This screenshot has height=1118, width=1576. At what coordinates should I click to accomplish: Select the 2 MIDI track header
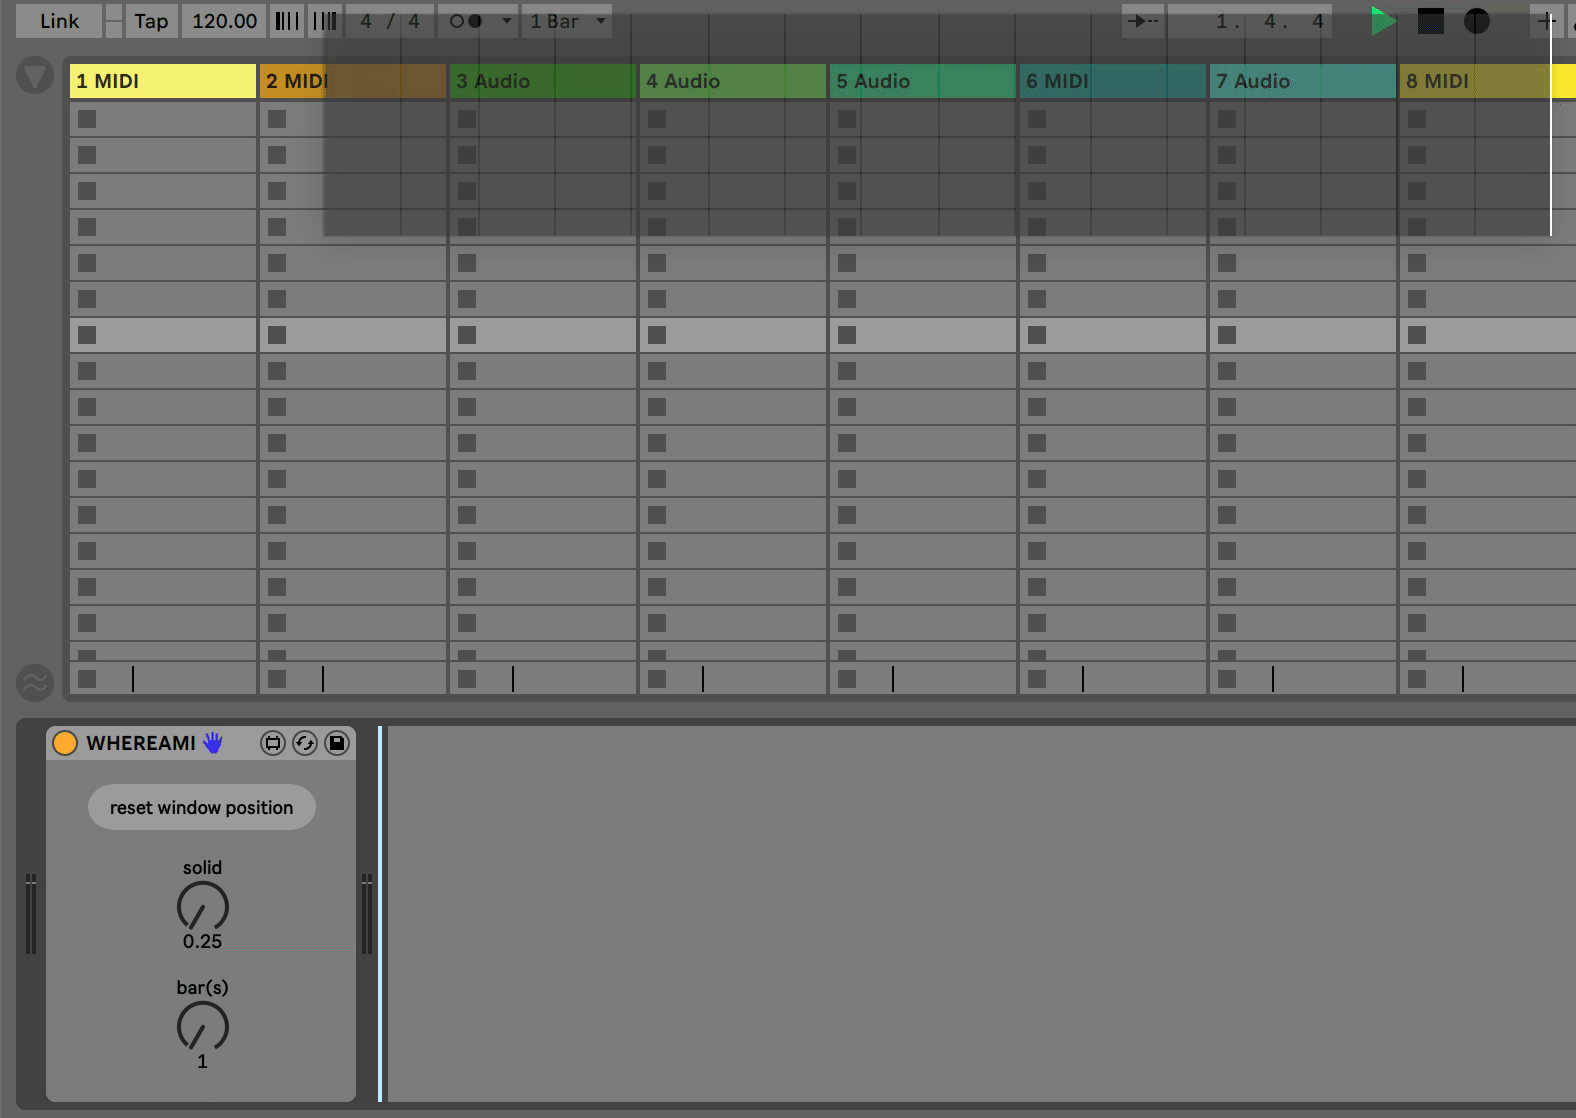click(x=353, y=81)
